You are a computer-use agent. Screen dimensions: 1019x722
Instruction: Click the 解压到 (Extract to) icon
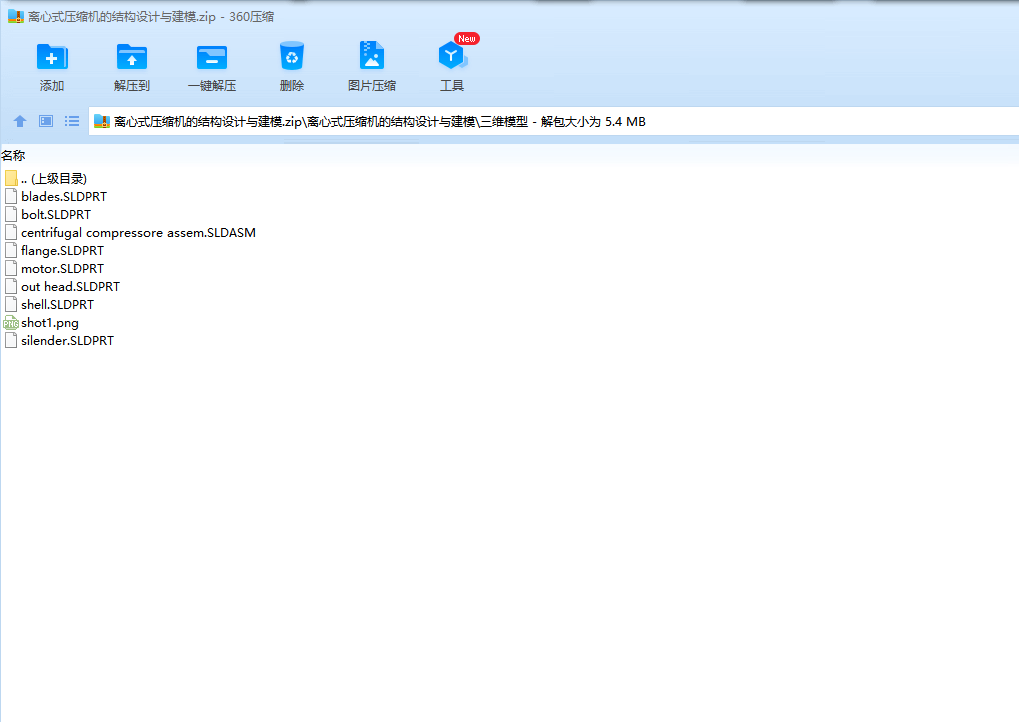(132, 57)
